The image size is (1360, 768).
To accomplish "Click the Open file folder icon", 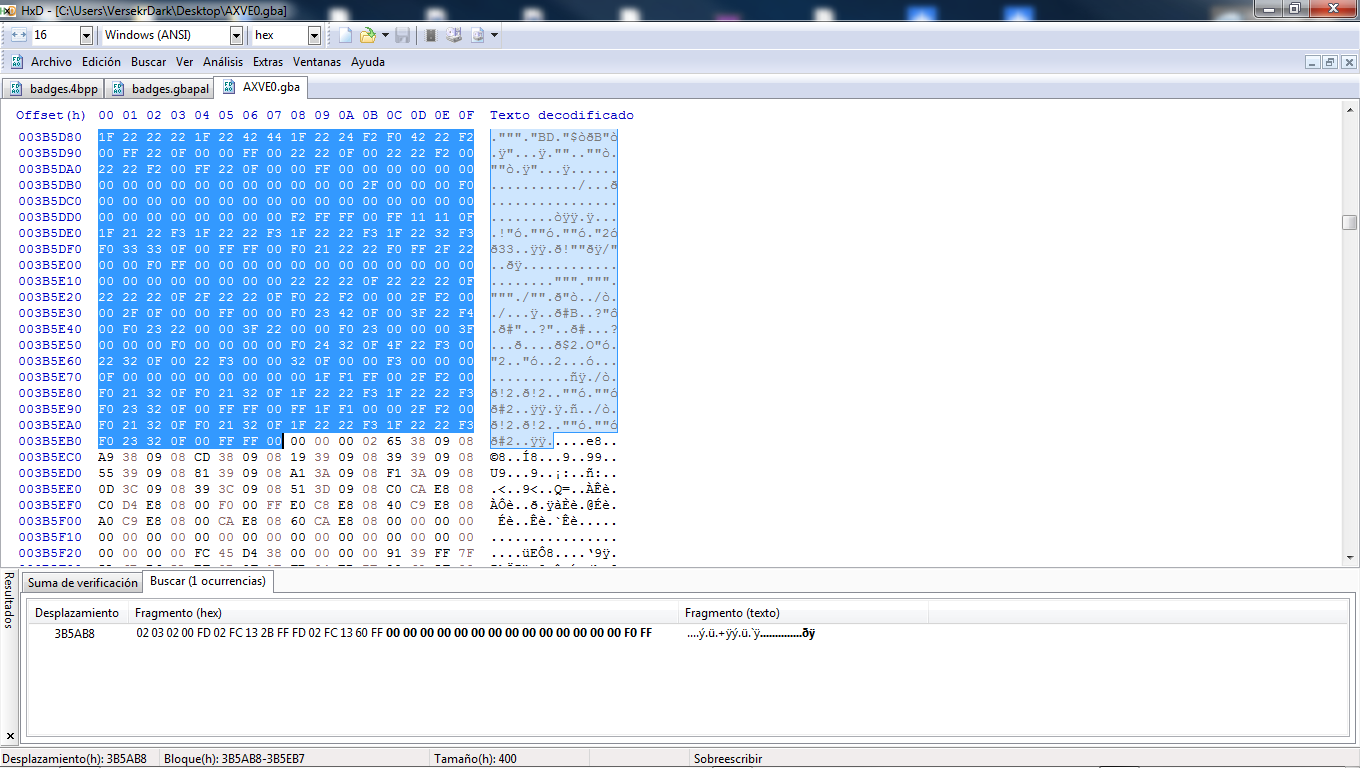I will (367, 35).
